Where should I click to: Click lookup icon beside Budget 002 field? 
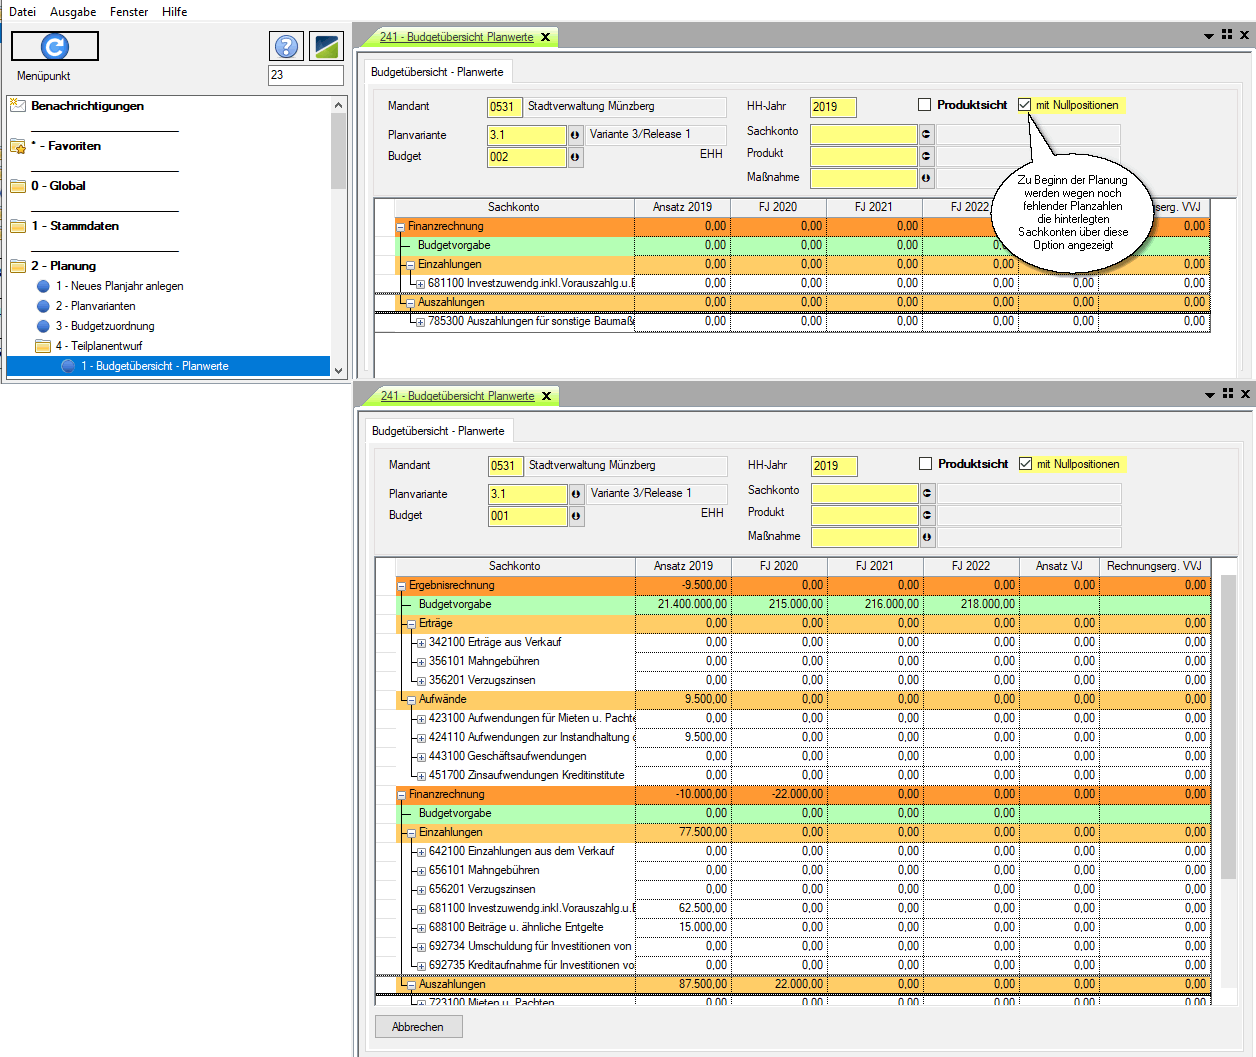[x=575, y=157]
